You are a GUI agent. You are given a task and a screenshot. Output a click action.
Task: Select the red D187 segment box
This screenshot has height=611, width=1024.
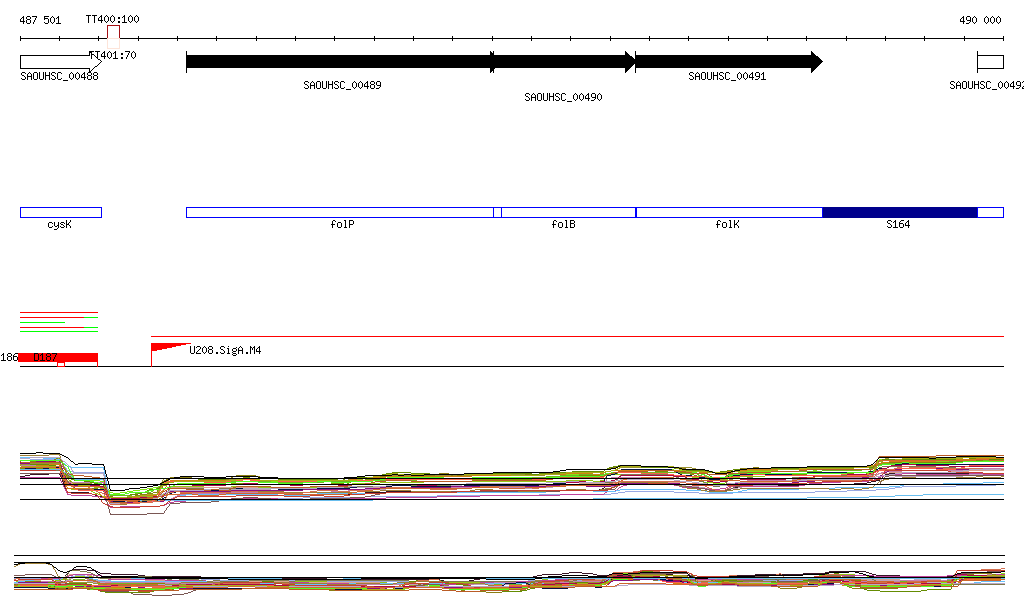coord(59,357)
